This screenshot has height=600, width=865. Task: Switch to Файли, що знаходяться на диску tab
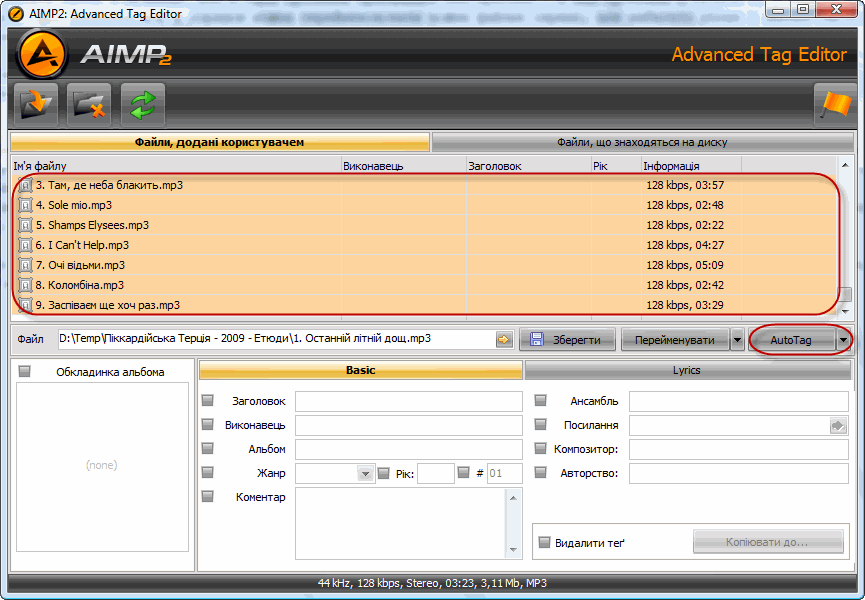pos(642,142)
